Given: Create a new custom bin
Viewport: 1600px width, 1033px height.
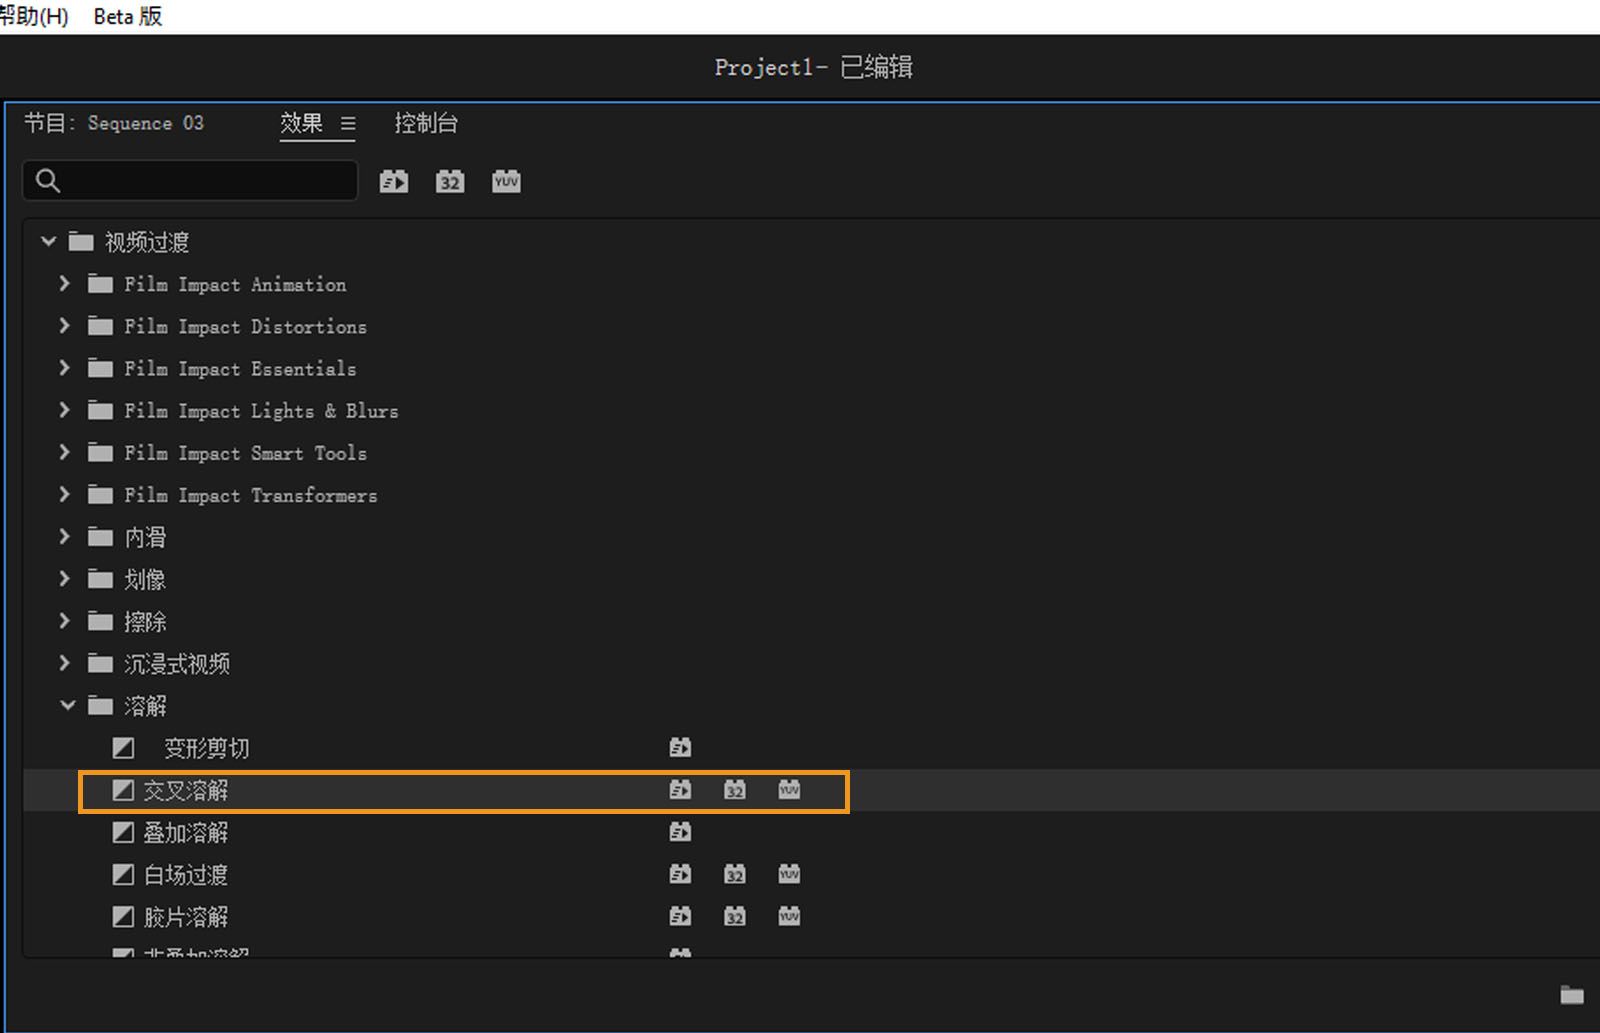Looking at the screenshot, I should pos(1572,994).
